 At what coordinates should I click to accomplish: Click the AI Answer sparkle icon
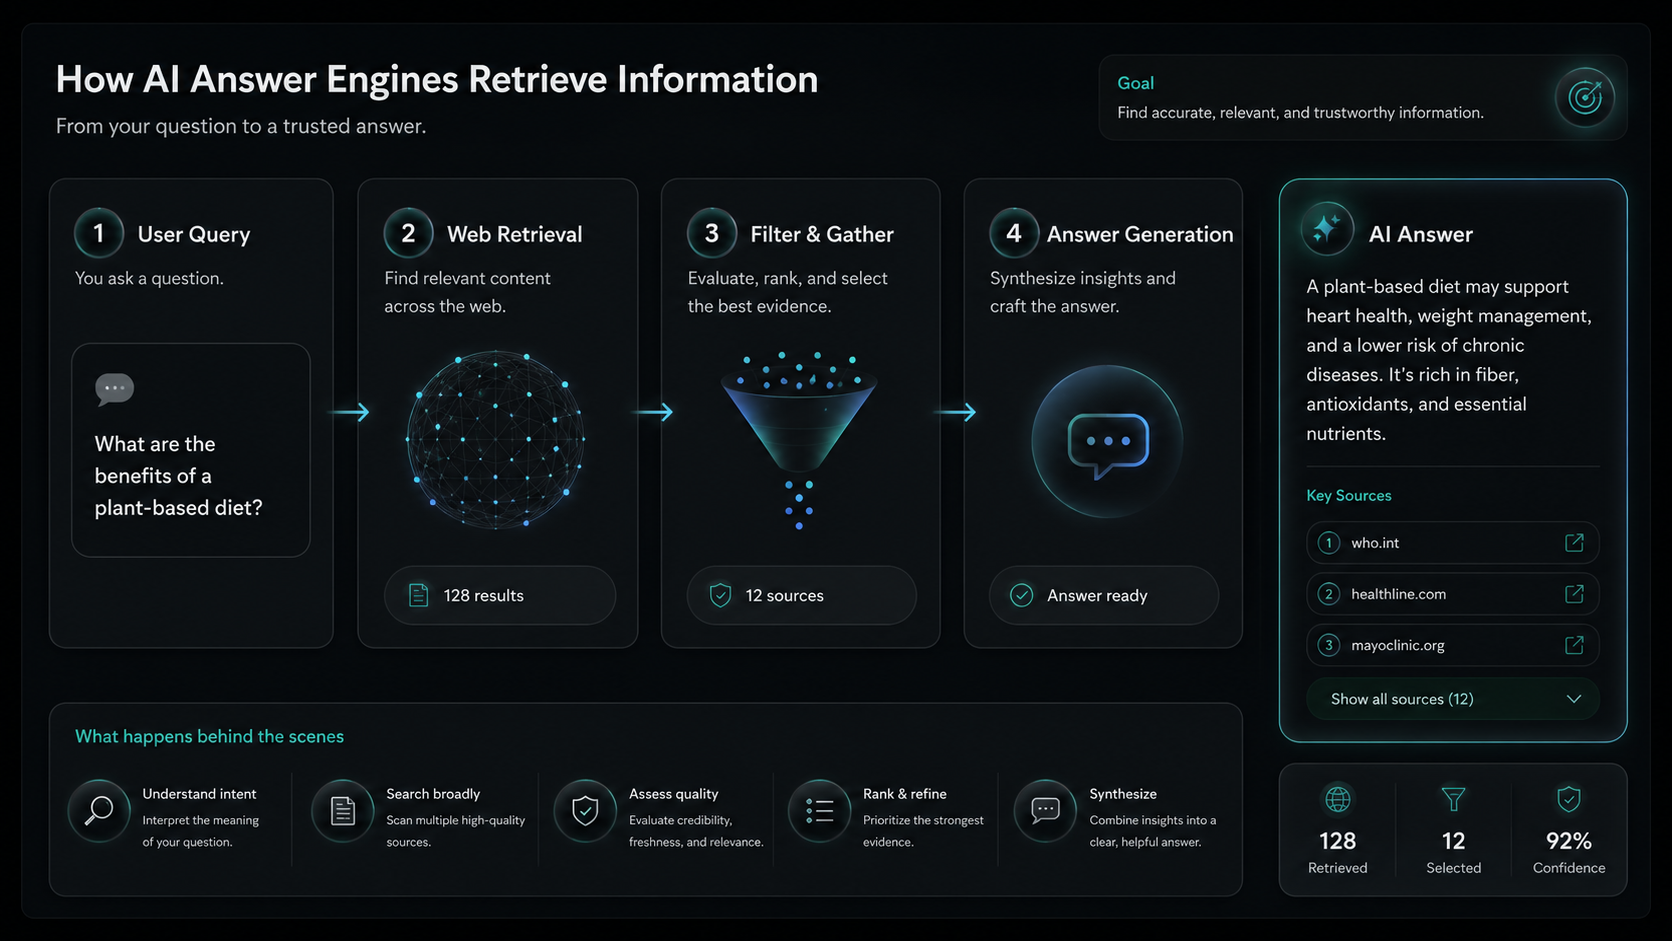[1327, 229]
